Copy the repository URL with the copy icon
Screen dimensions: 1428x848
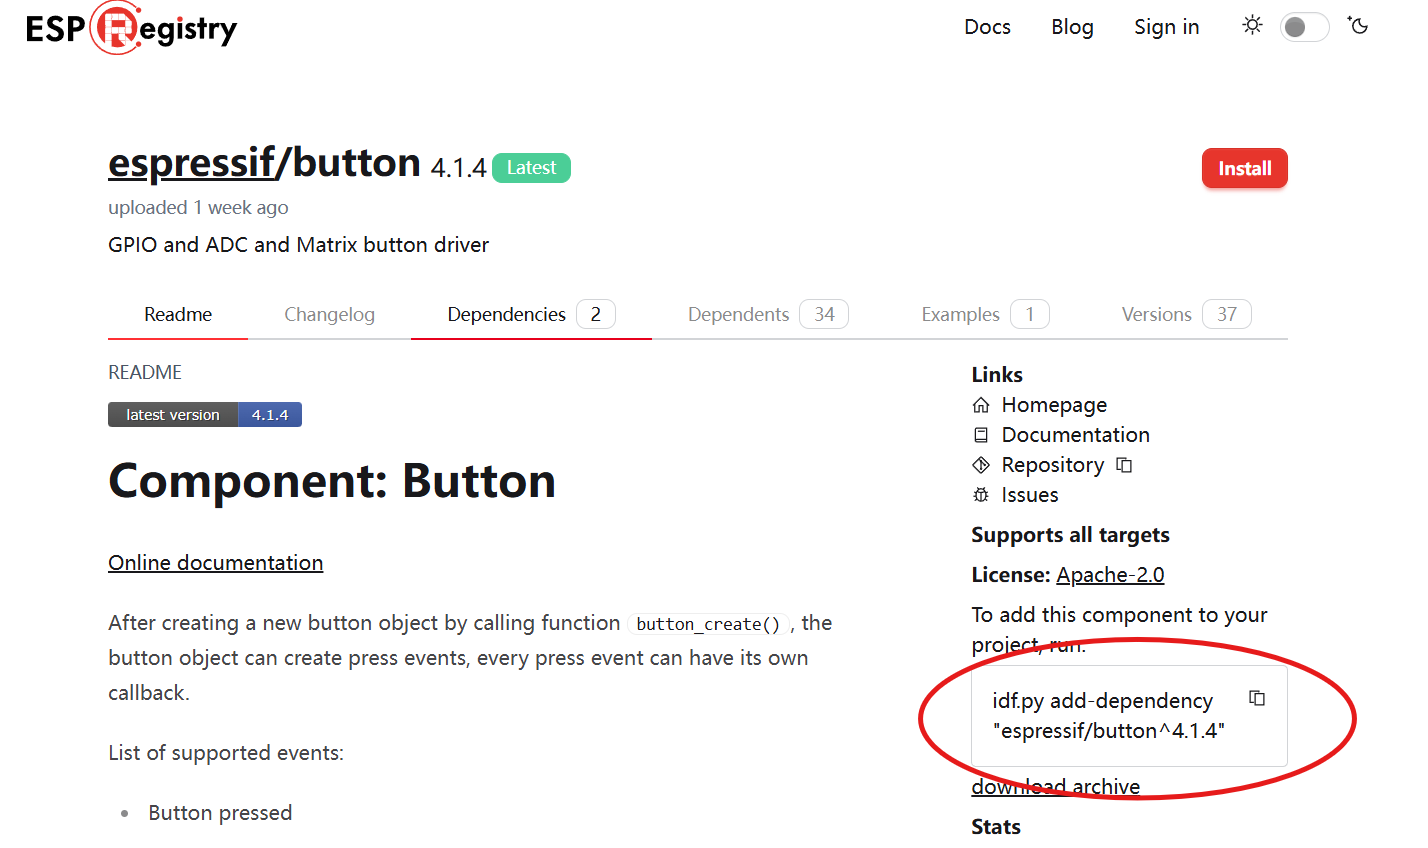click(1124, 465)
